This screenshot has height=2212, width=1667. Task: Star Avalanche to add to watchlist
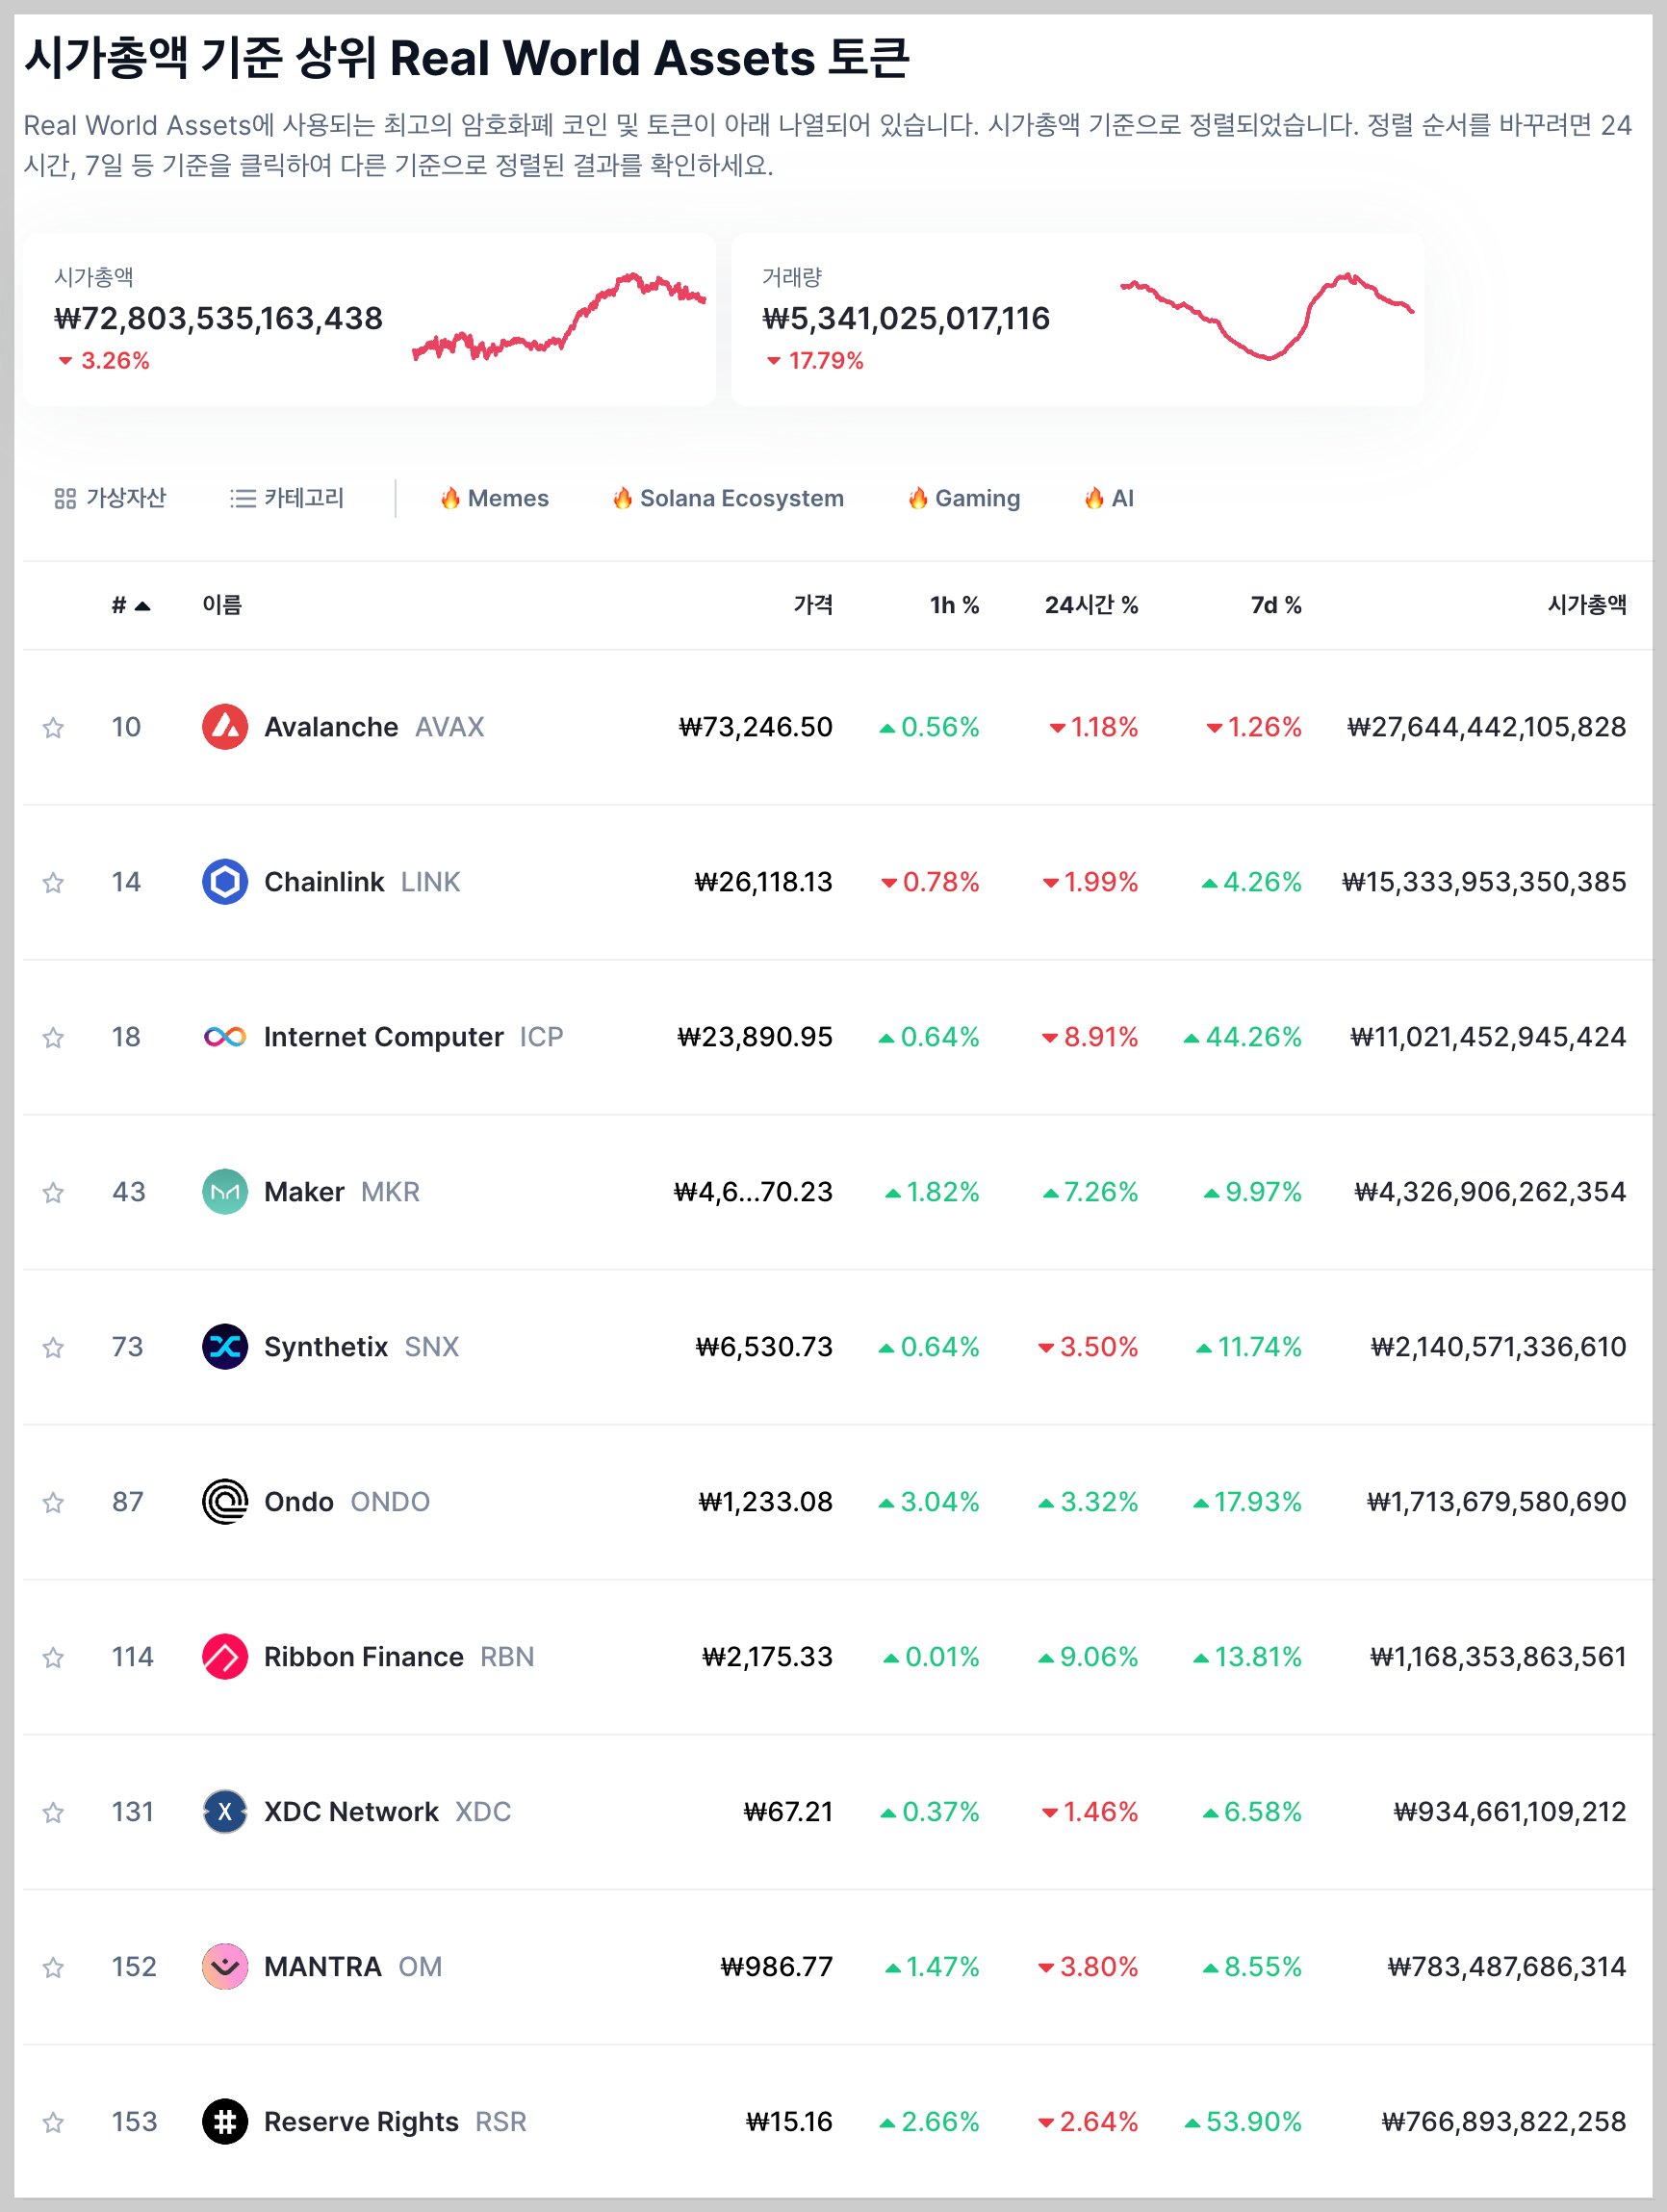click(53, 727)
